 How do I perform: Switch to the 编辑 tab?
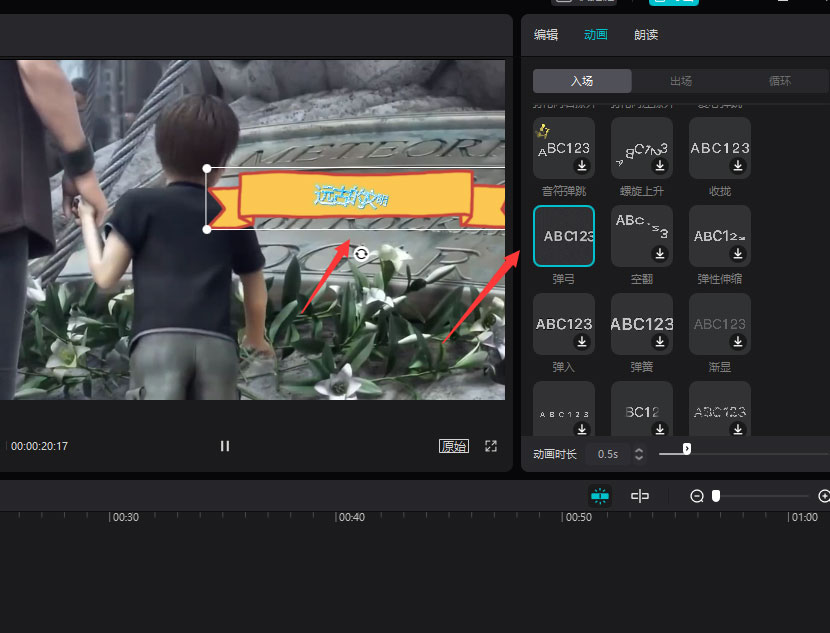pos(546,35)
